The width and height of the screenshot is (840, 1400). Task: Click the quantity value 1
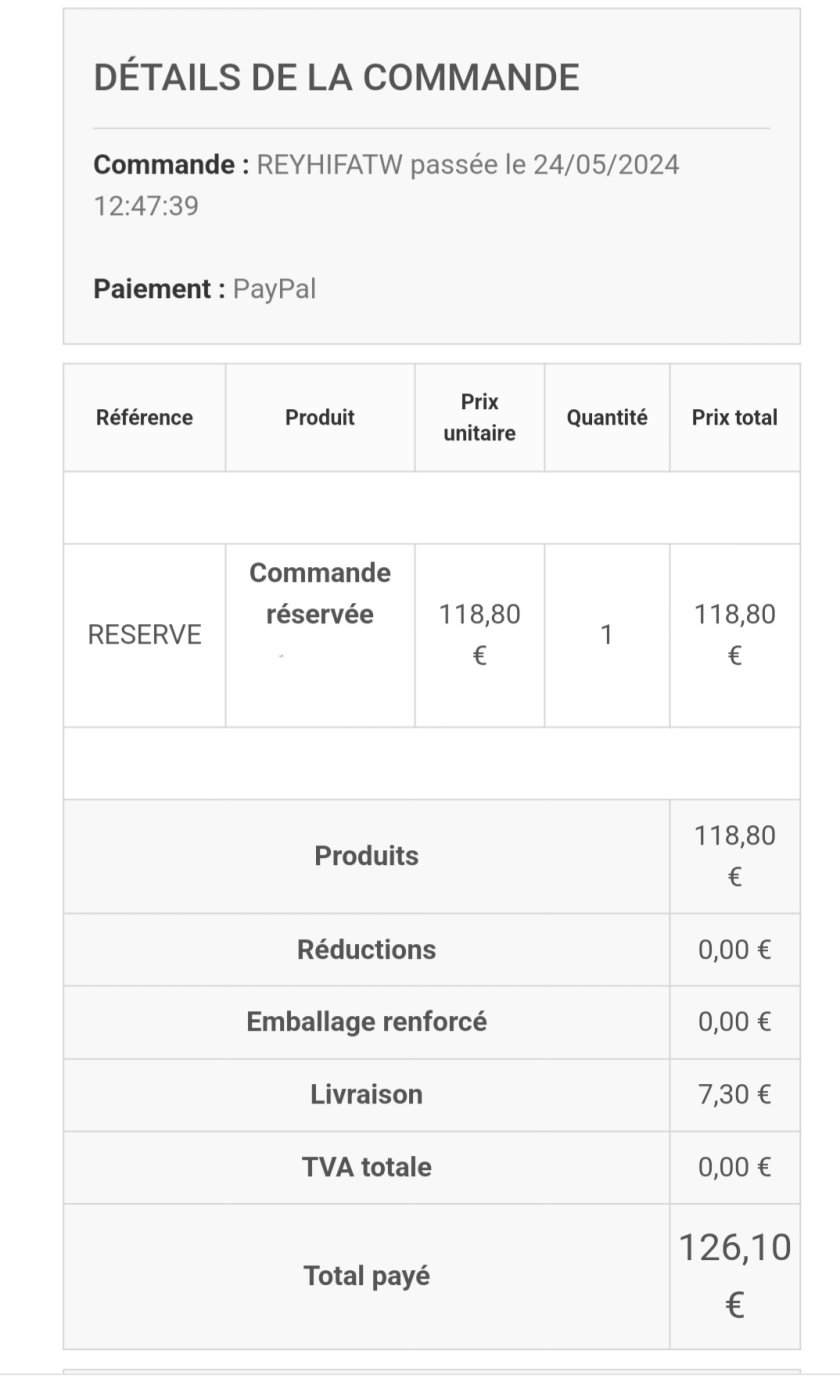607,635
